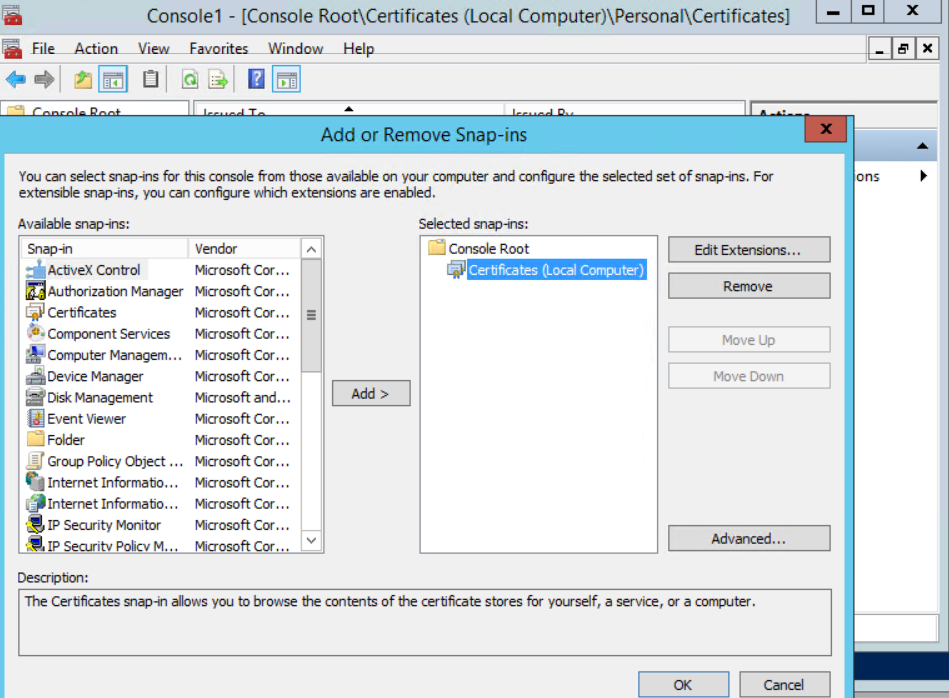Select Console Root in Selected snap-ins
The height and width of the screenshot is (698, 949).
point(488,249)
